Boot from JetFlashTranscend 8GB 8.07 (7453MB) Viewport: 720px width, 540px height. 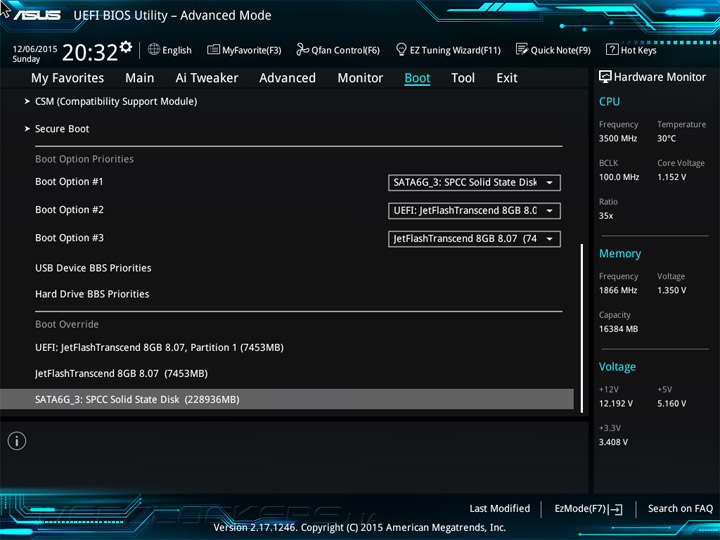click(x=121, y=374)
